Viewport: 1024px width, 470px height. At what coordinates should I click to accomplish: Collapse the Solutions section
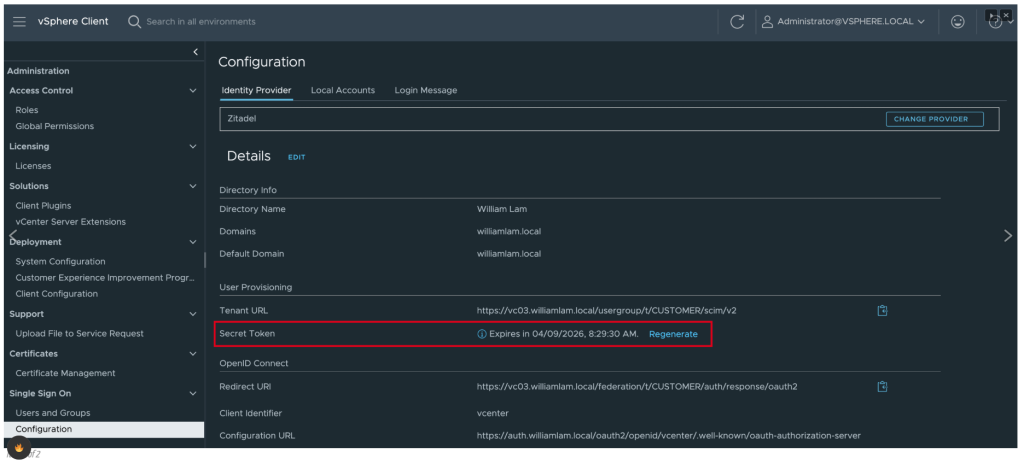[x=193, y=186]
